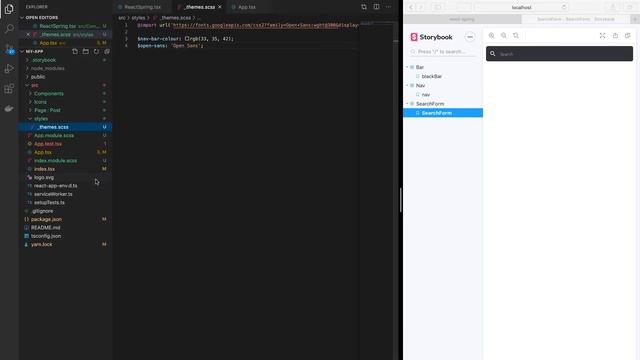Split the editor to the right
Image resolution: width=640 pixels, height=360 pixels.
(376, 7)
